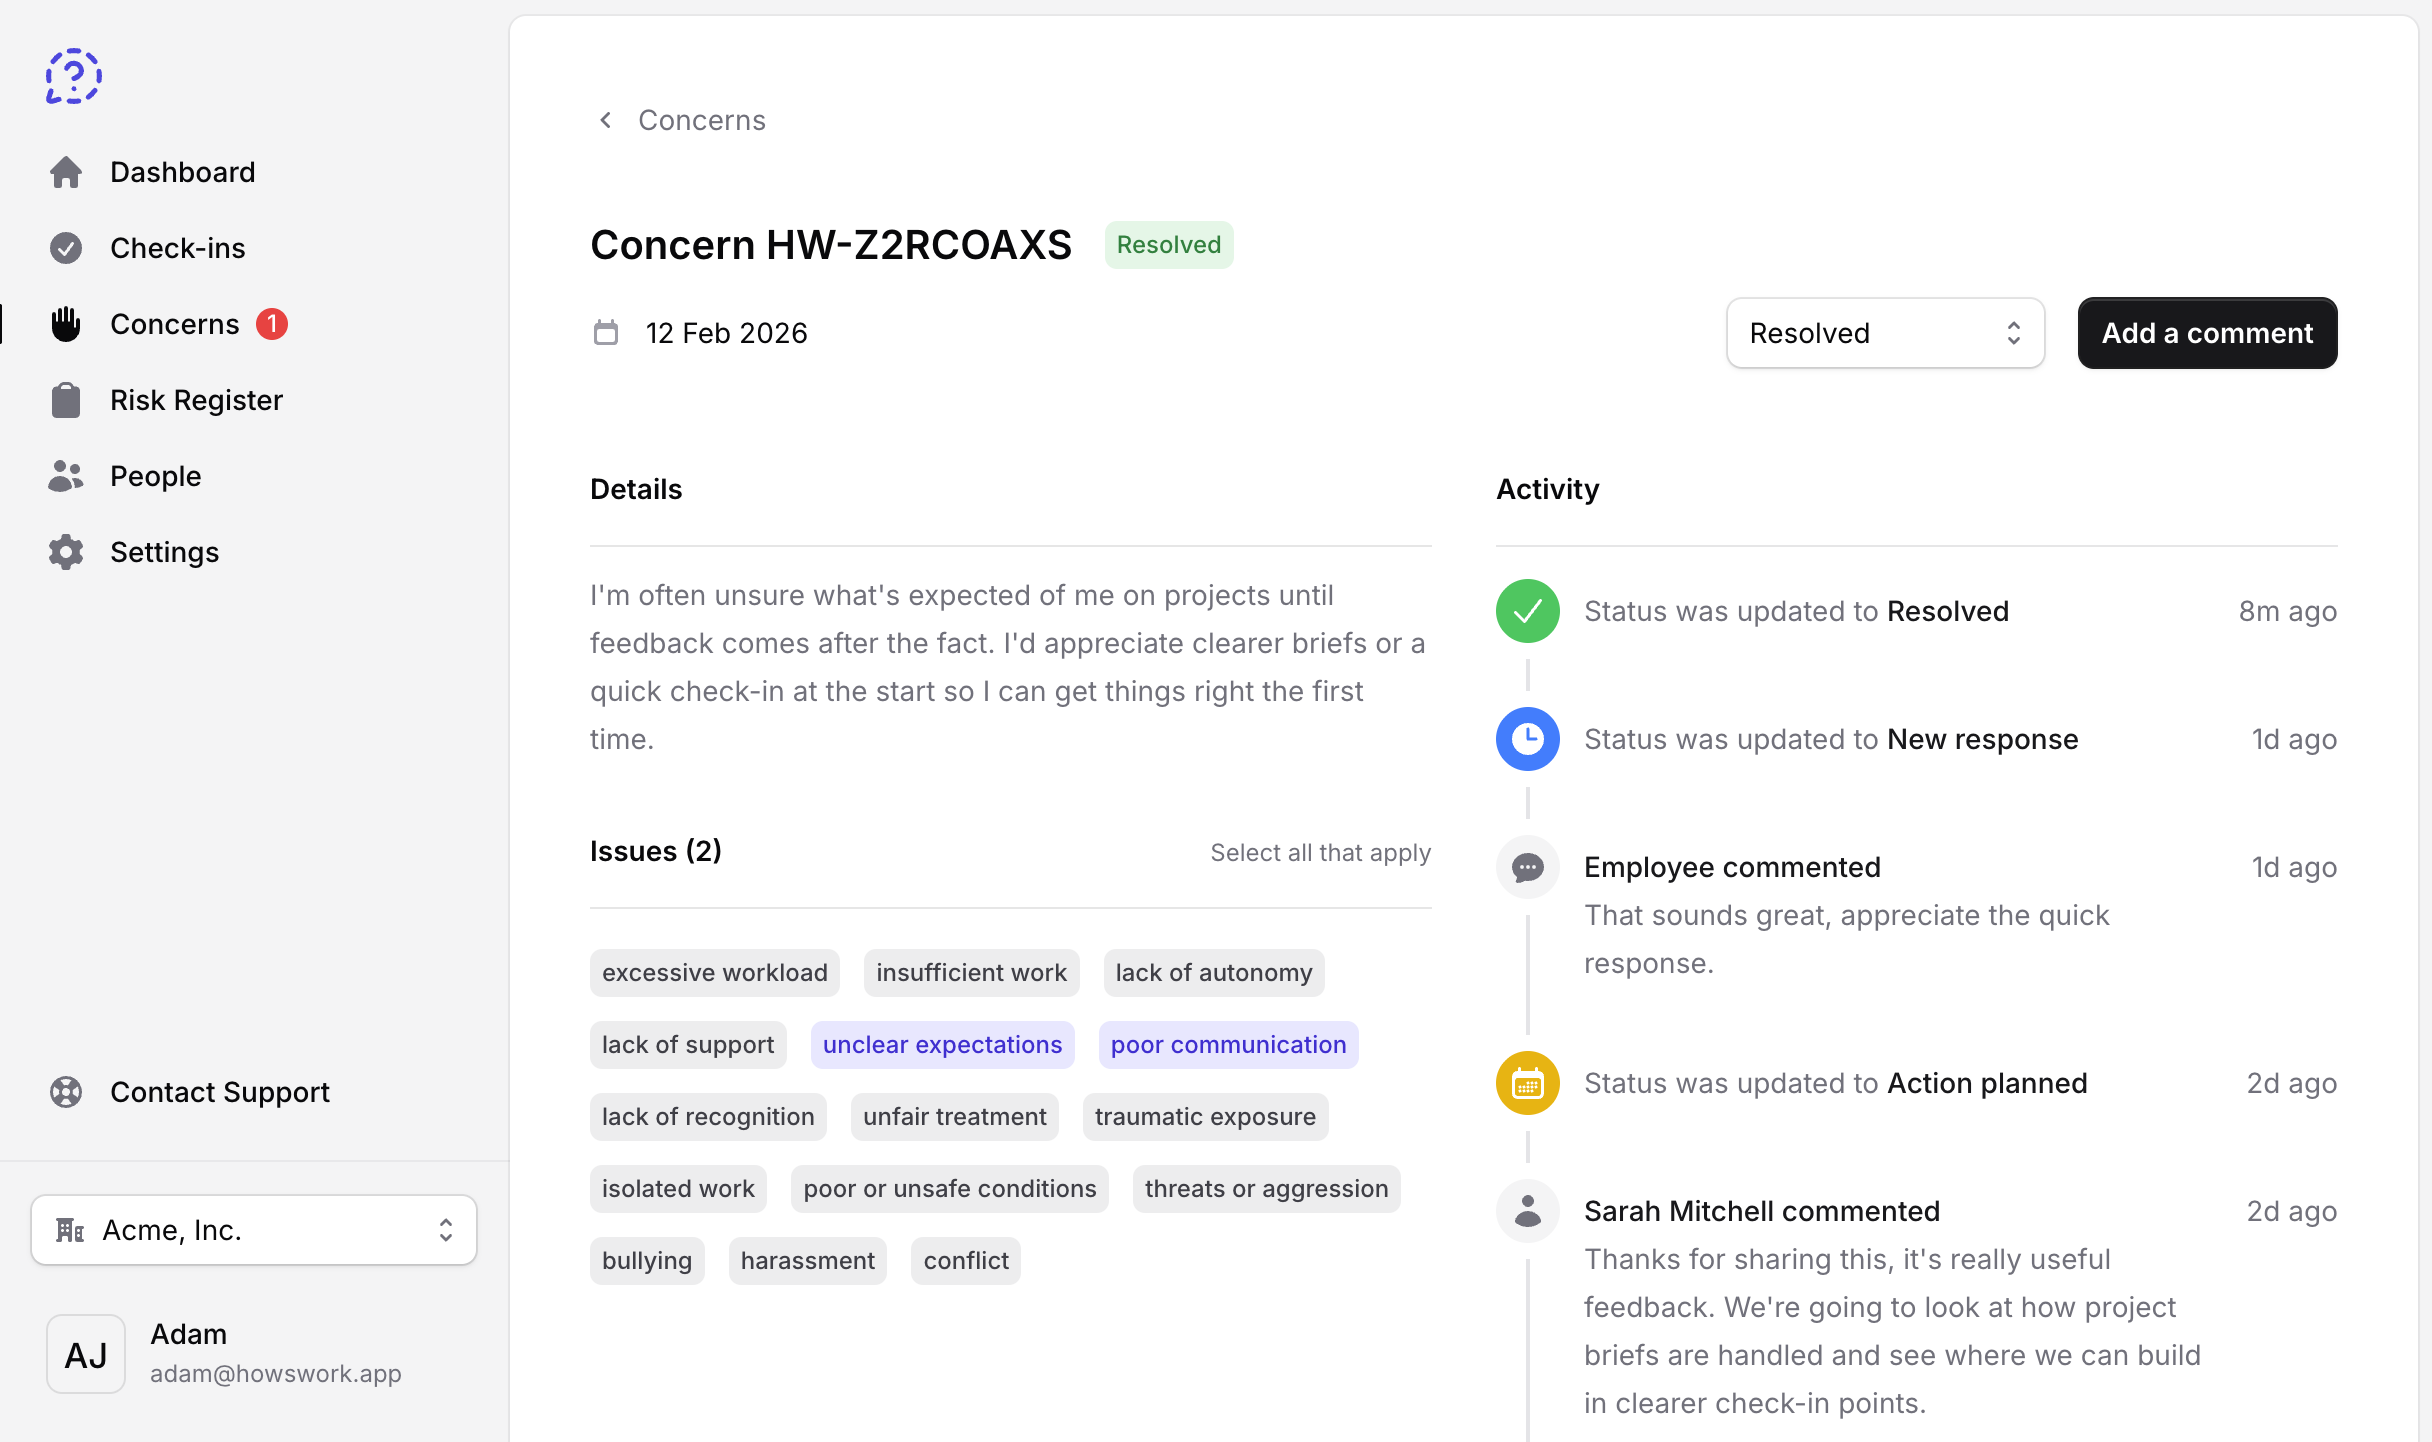Open the Resolved status dropdown
The width and height of the screenshot is (2432, 1442).
pos(1885,332)
